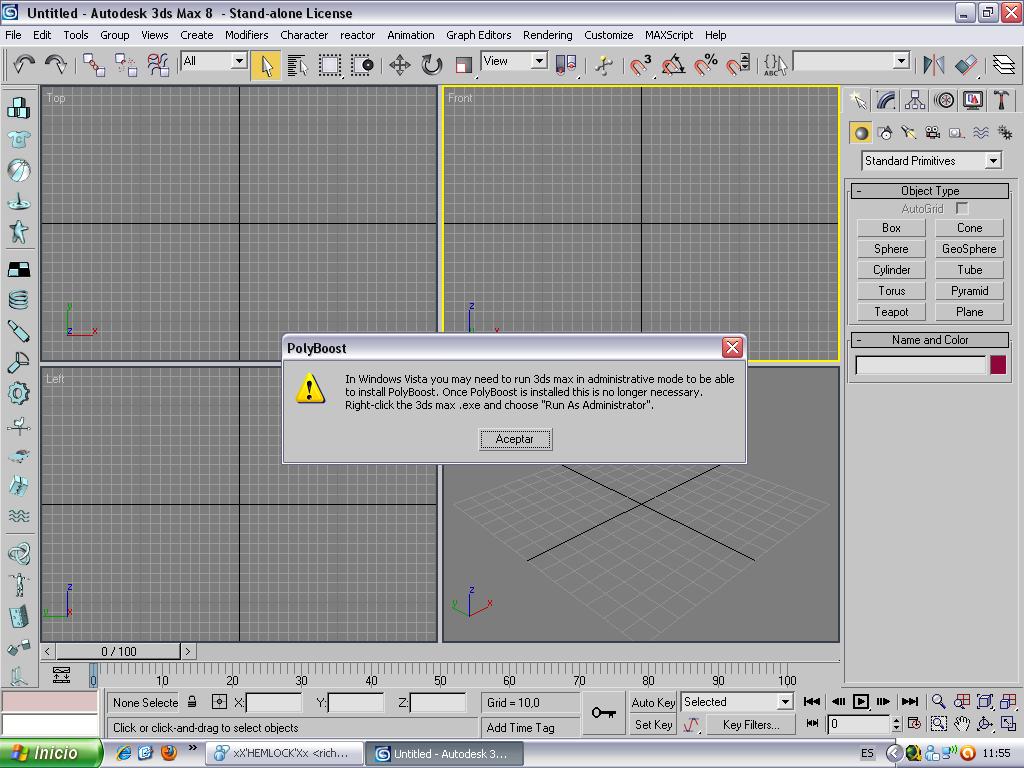Open the reactor menu

(x=357, y=35)
